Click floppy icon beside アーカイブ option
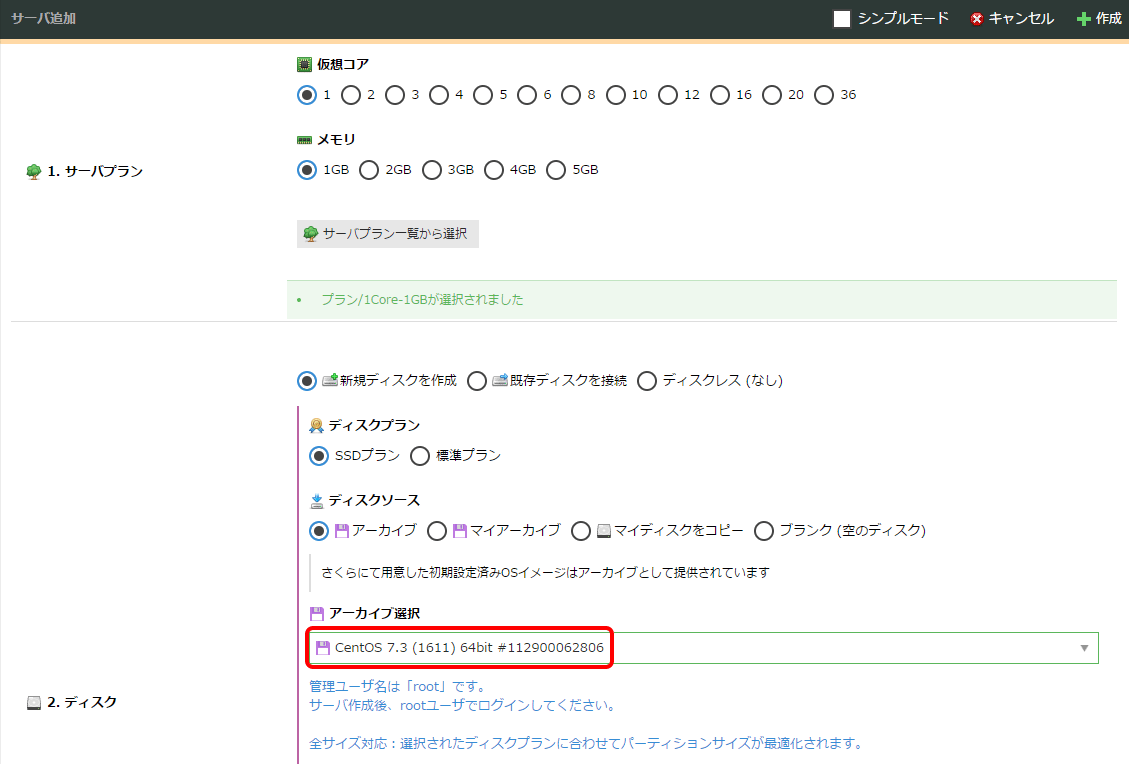This screenshot has height=764, width=1129. [342, 531]
